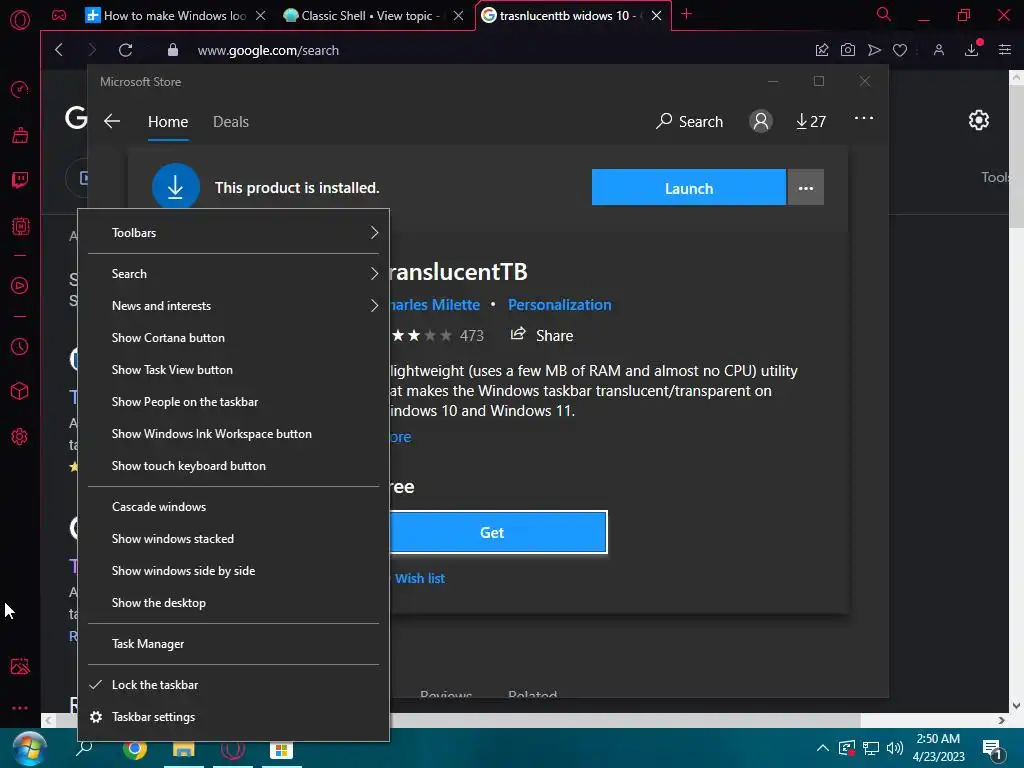Search in the Microsoft Store

tap(690, 121)
